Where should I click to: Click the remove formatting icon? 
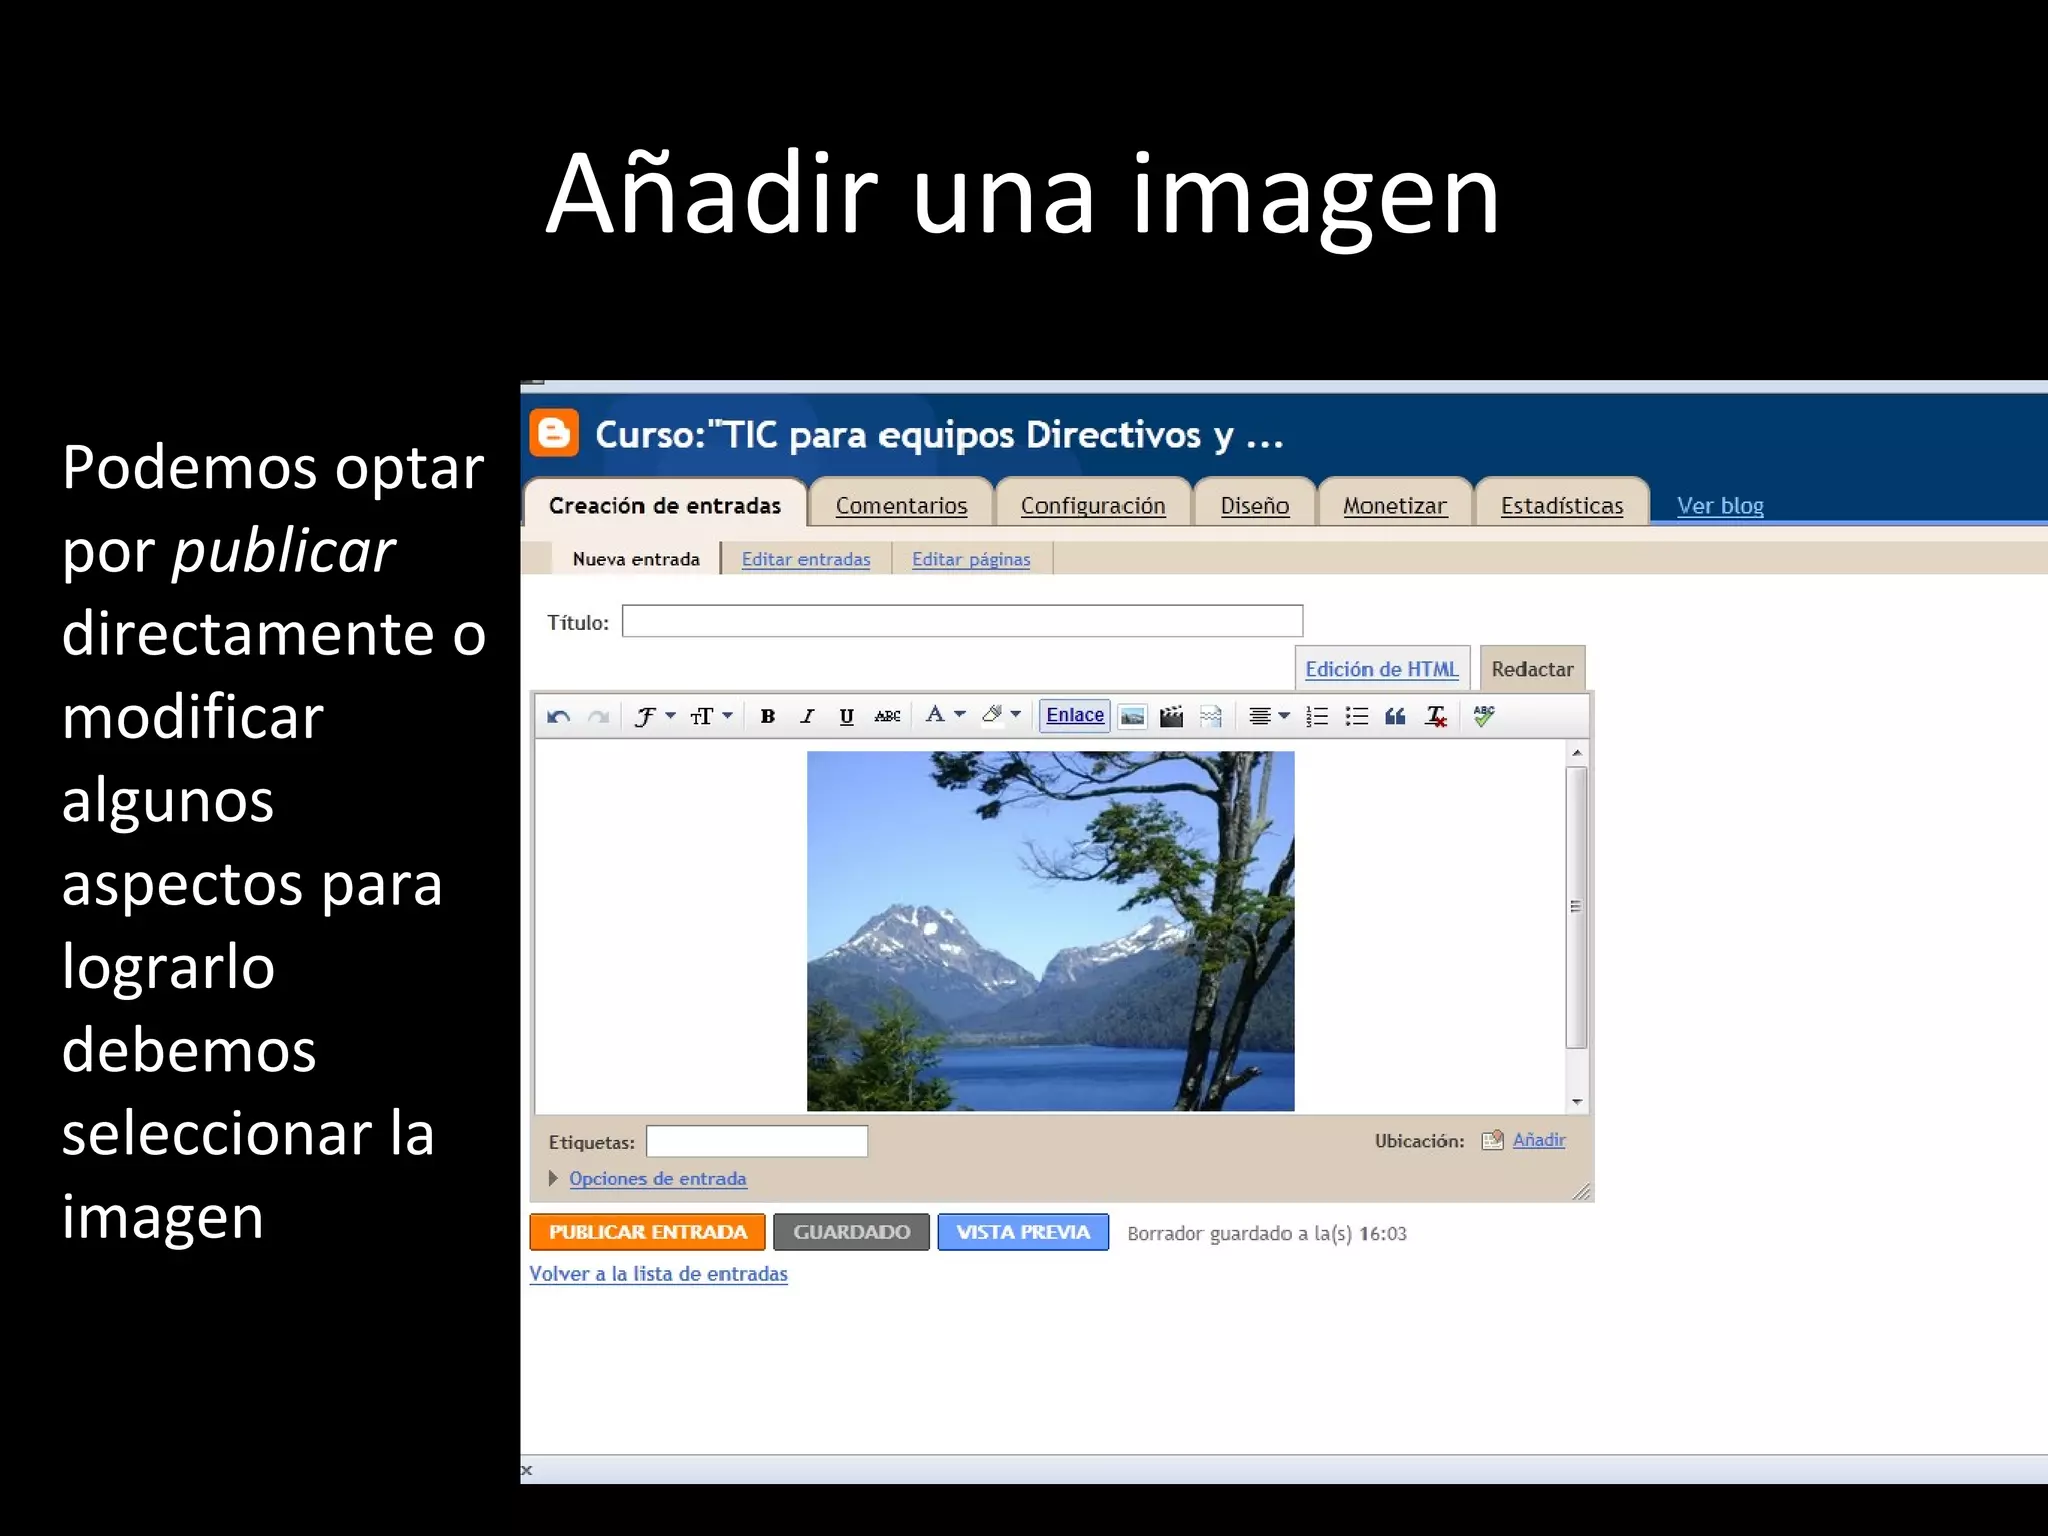(1436, 716)
